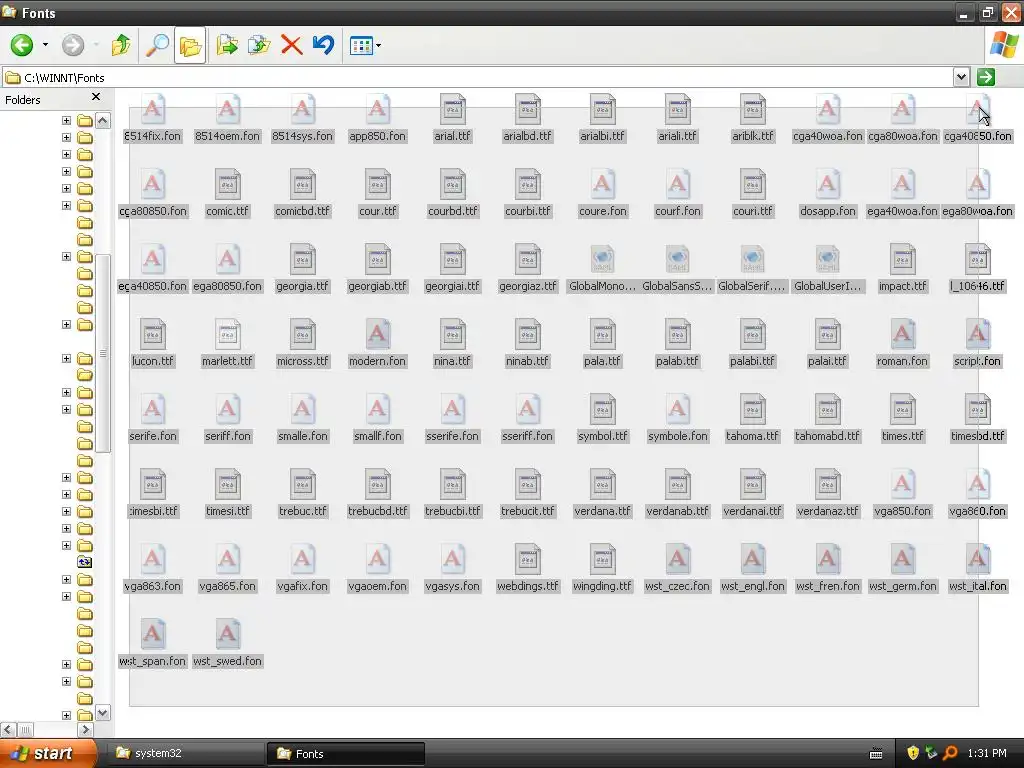
Task: Switch to system32 taskbar window
Action: 187,754
